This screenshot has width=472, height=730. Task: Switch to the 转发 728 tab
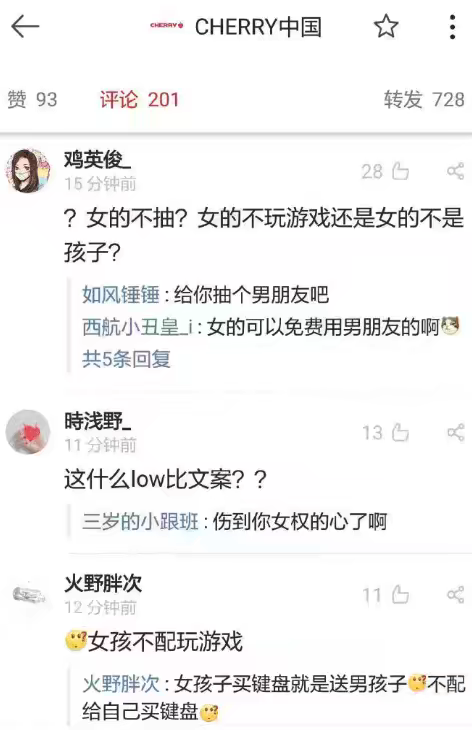[x=424, y=99]
